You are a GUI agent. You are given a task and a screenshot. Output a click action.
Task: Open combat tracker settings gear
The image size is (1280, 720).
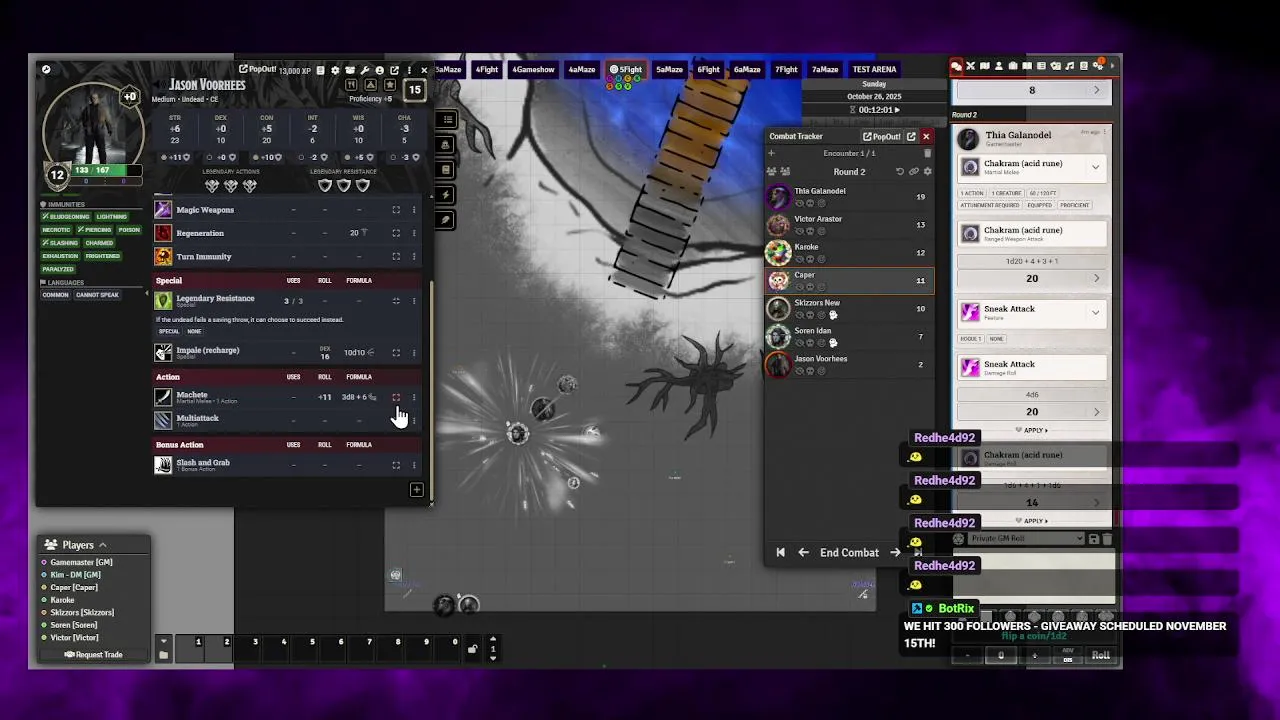(x=927, y=171)
